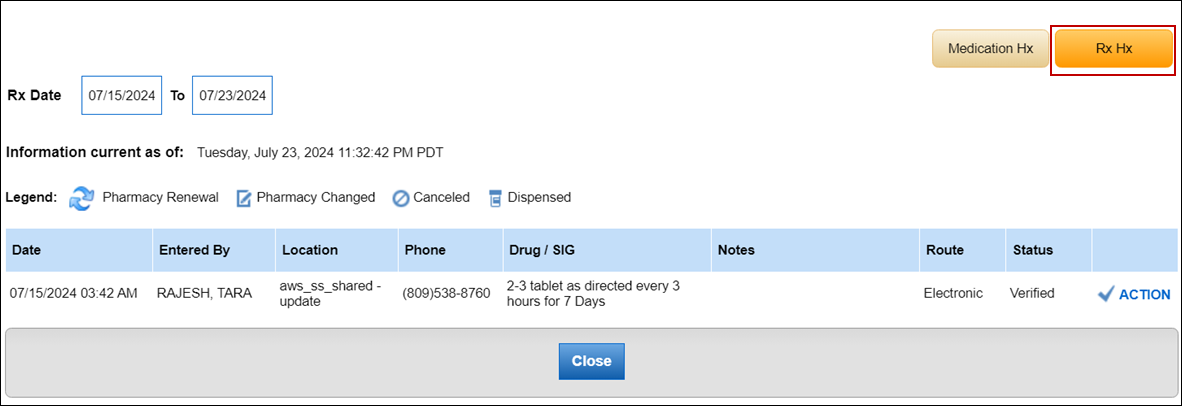
Task: Click the Pharmacy Renewal legend icon
Action: coord(82,198)
